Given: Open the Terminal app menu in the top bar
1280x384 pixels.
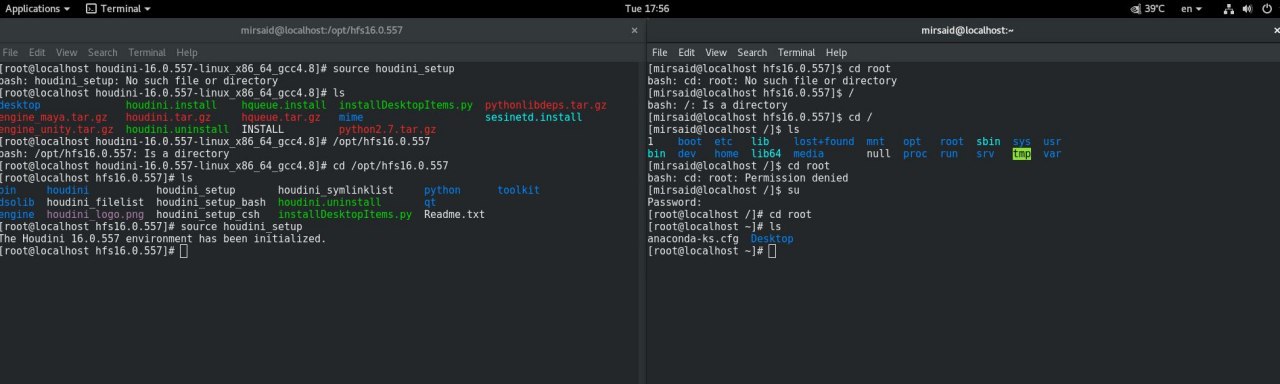Looking at the screenshot, I should pyautogui.click(x=118, y=8).
